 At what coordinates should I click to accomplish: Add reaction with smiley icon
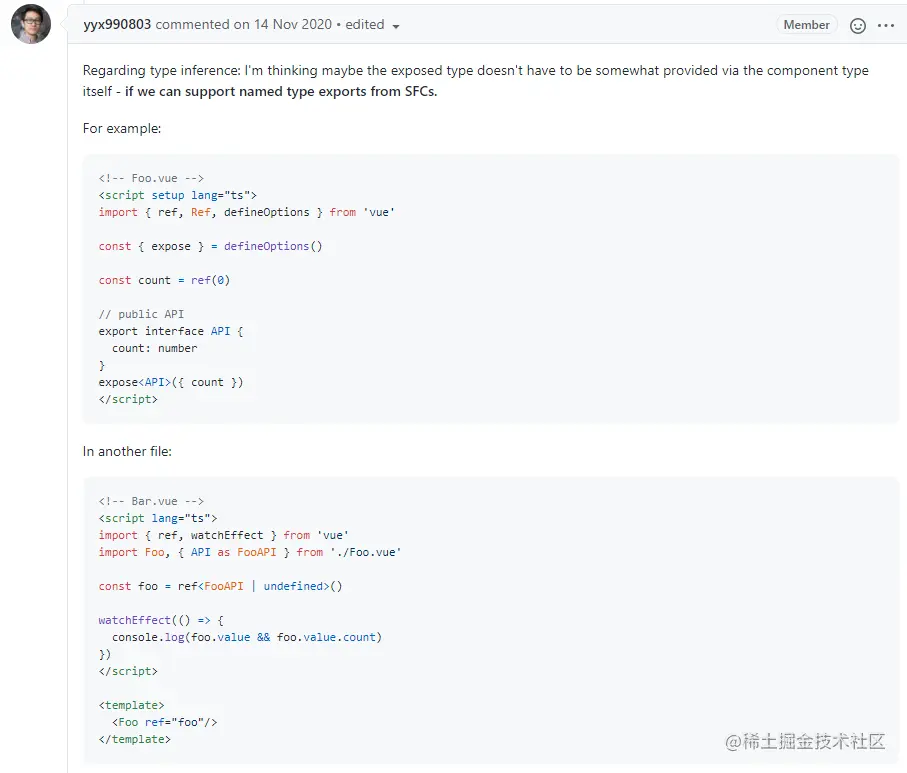(x=858, y=25)
